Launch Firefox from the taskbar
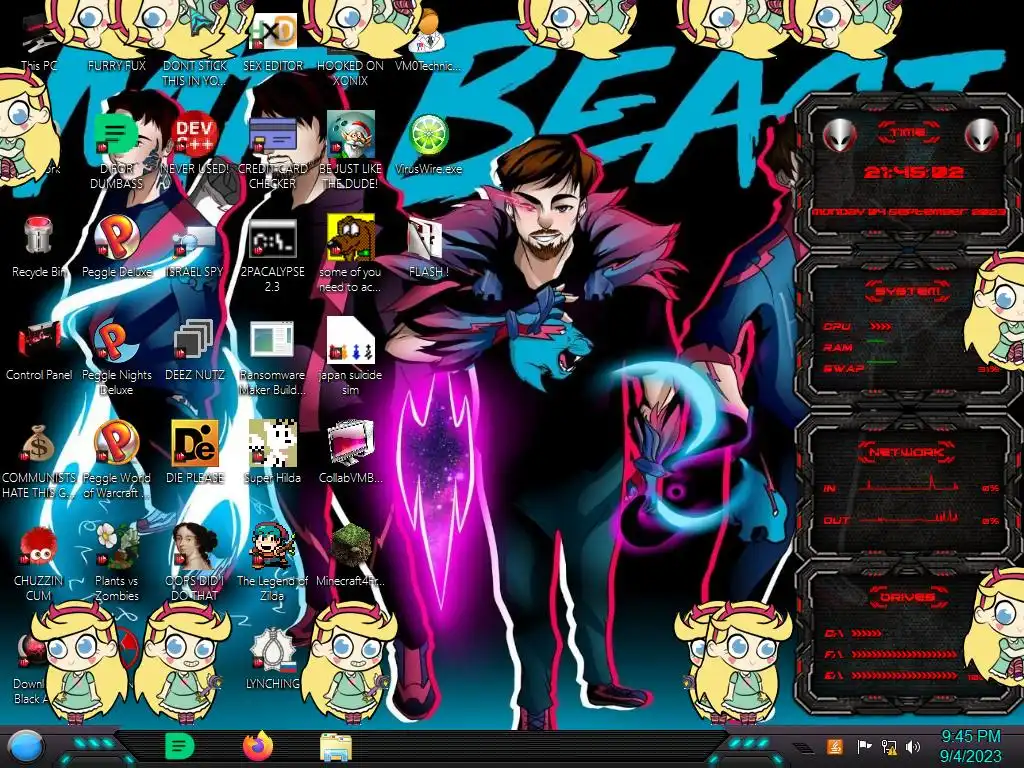 coord(258,746)
